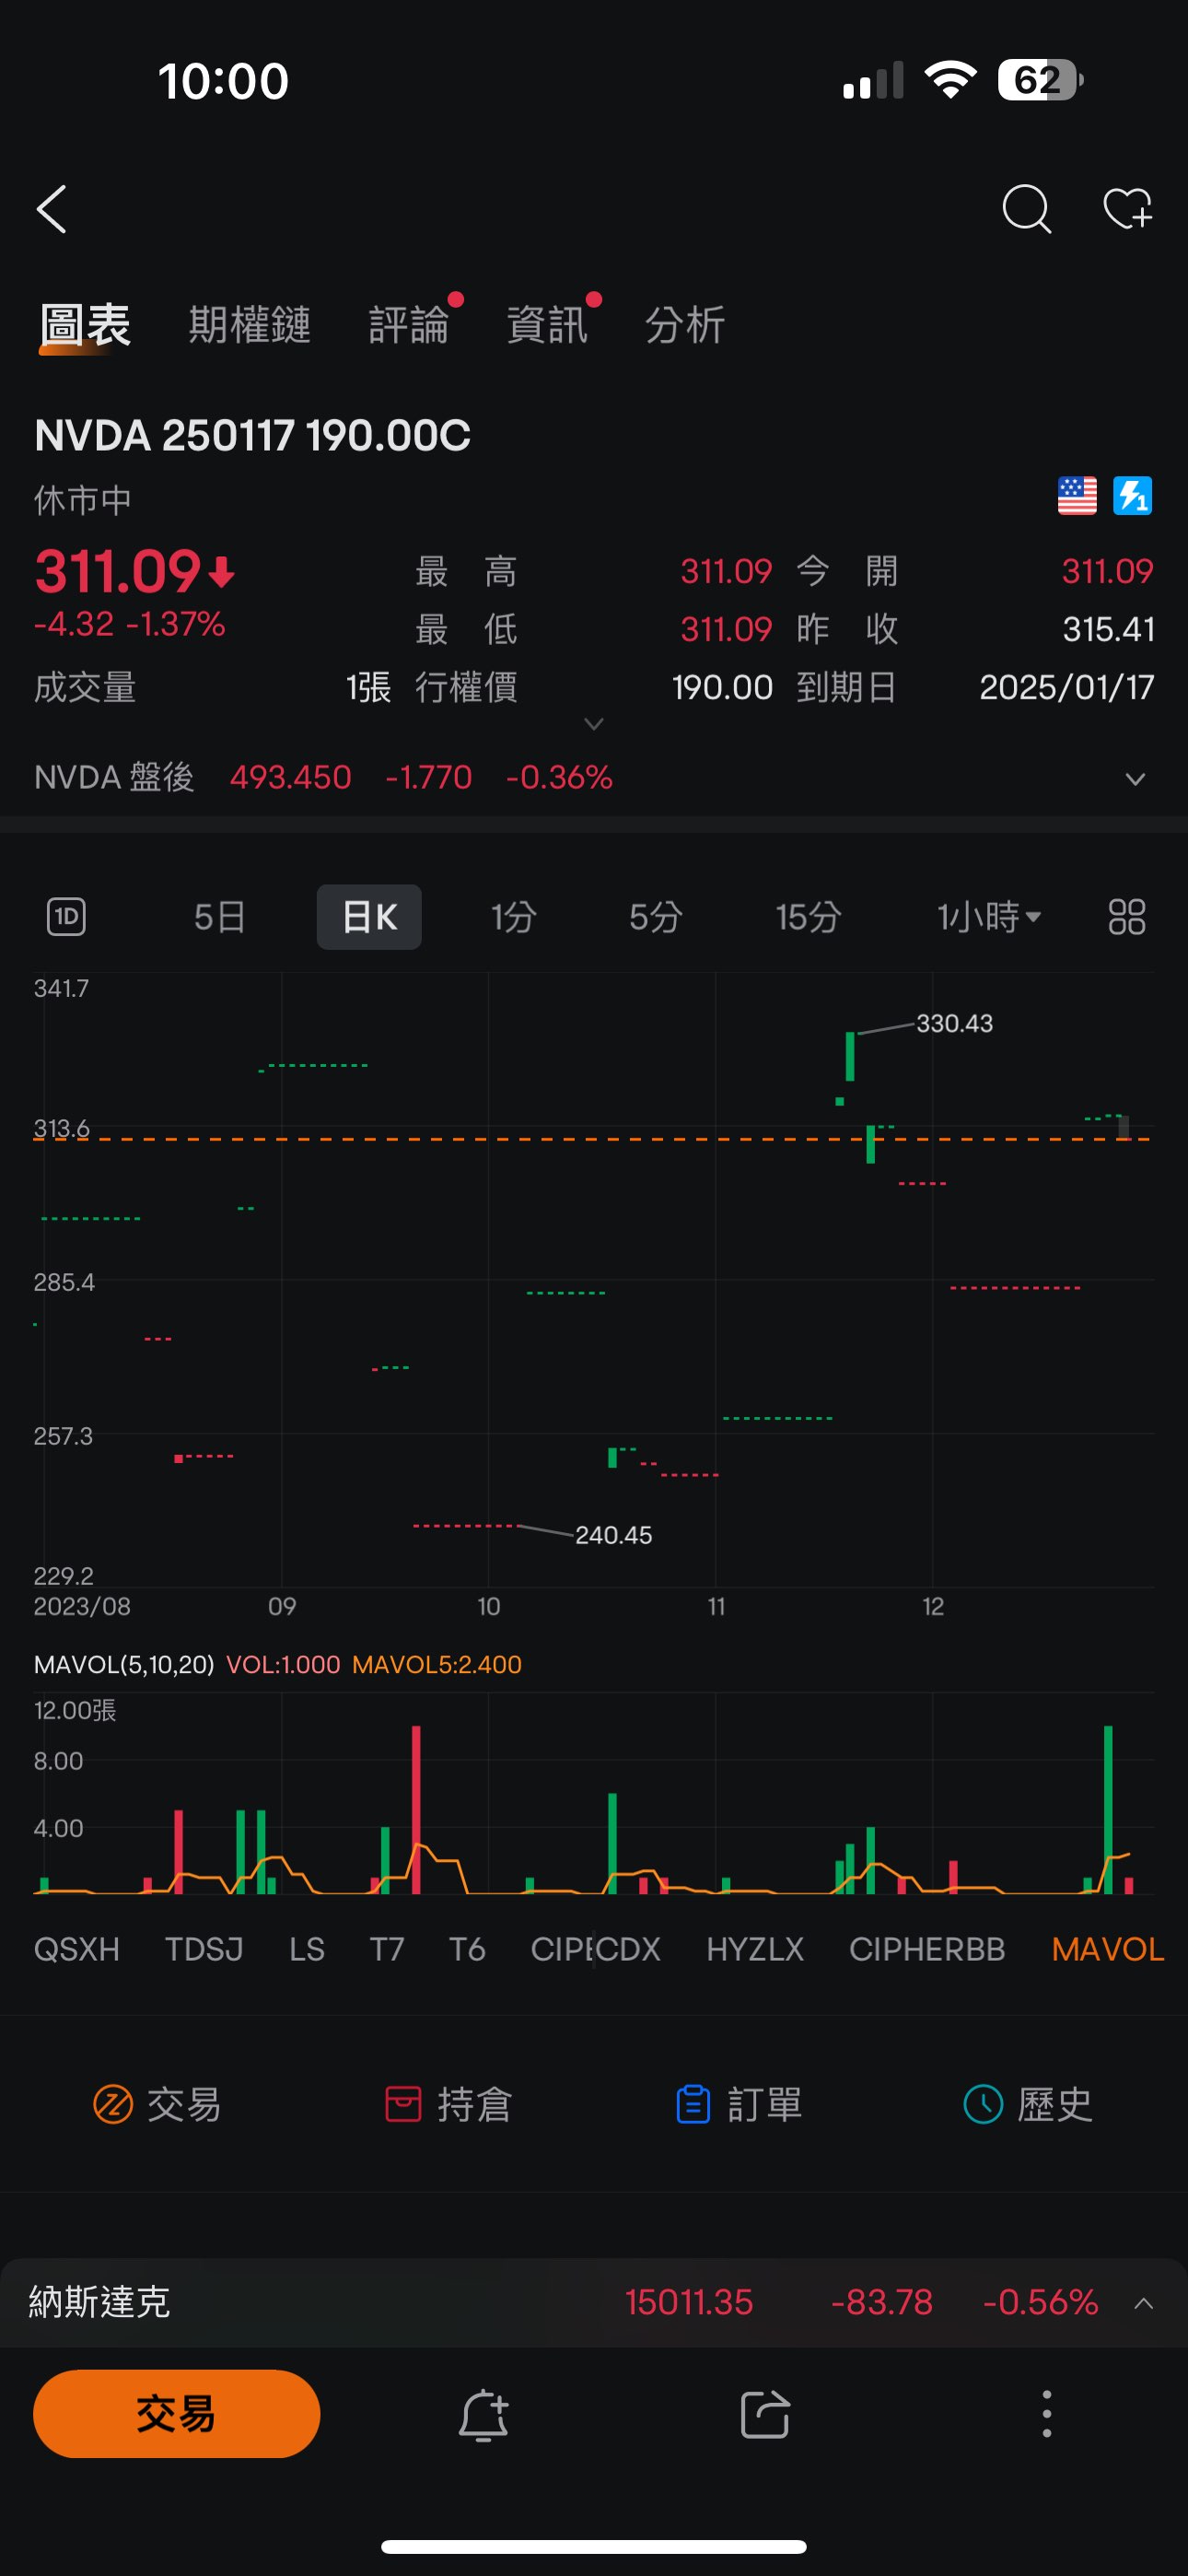Select the 日K chart period
This screenshot has width=1188, height=2576.
point(369,917)
